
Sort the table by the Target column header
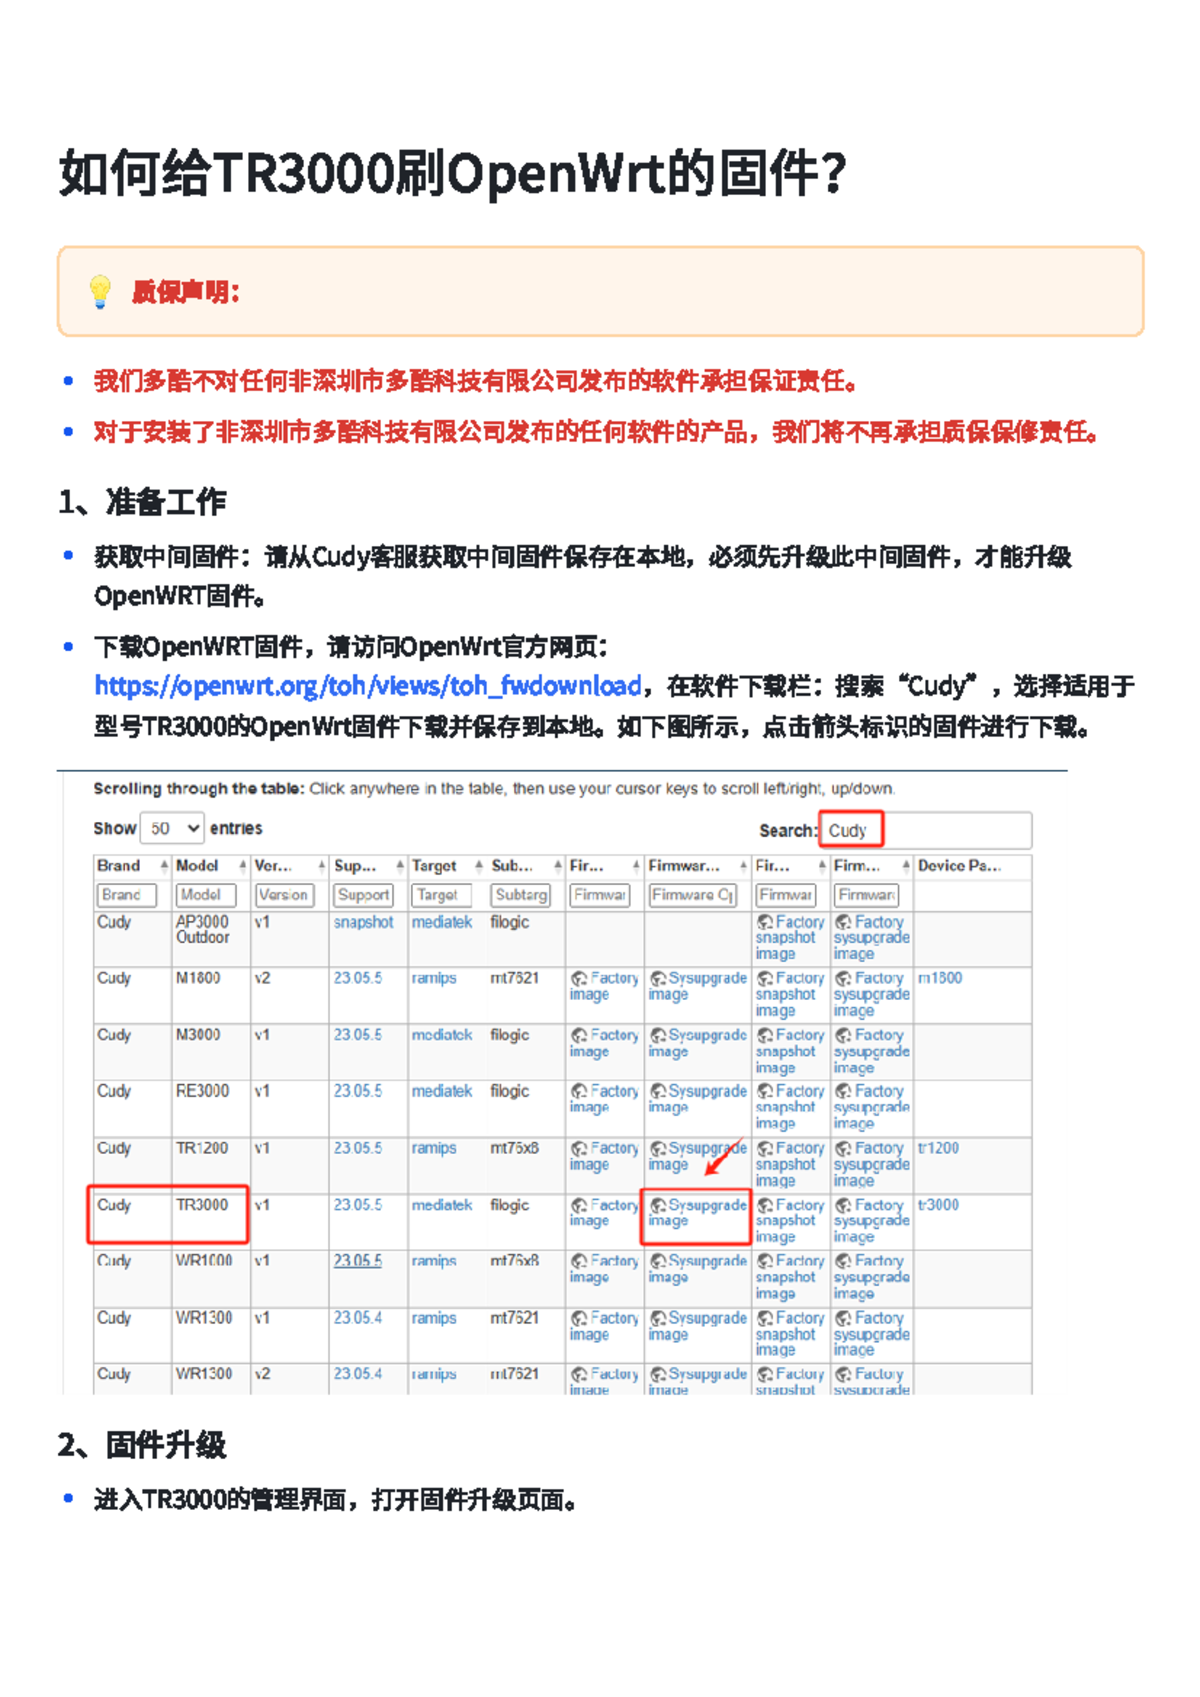[434, 866]
